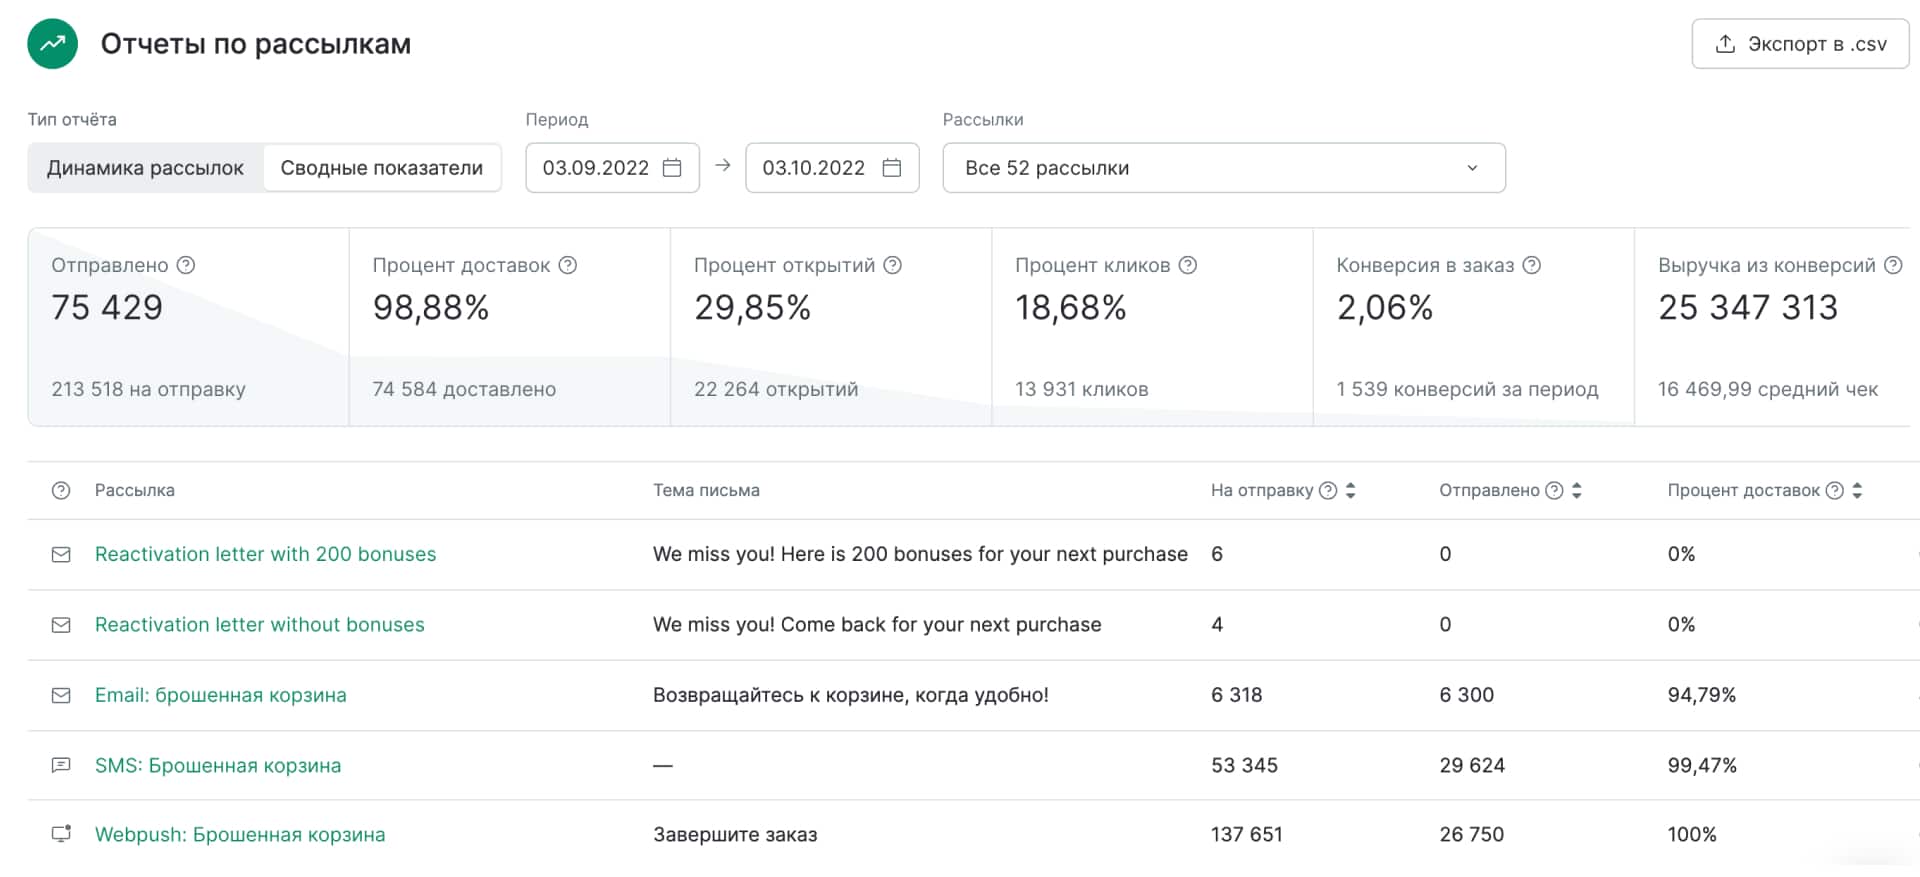
Task: Sort table by На отправку column
Action: pyautogui.click(x=1351, y=490)
